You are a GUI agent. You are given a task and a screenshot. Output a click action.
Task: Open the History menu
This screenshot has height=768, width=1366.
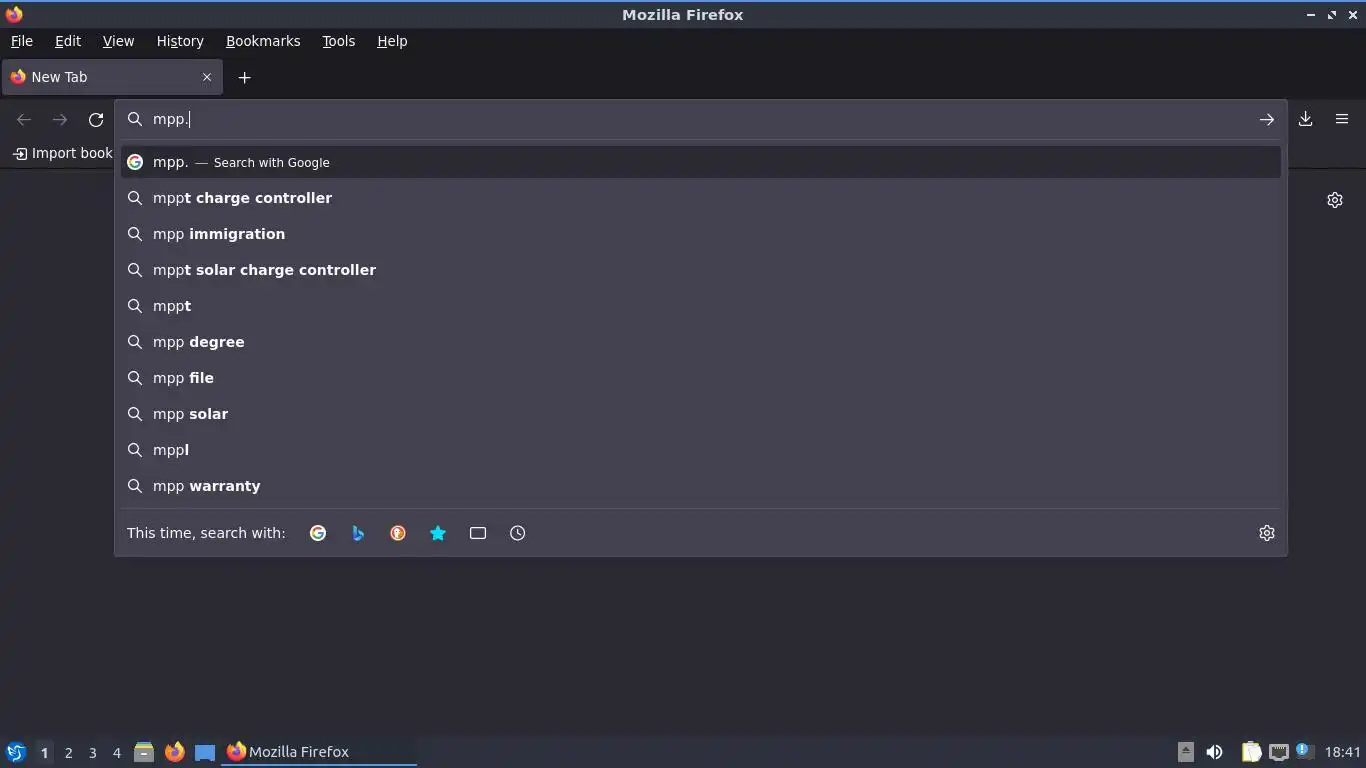click(x=180, y=41)
